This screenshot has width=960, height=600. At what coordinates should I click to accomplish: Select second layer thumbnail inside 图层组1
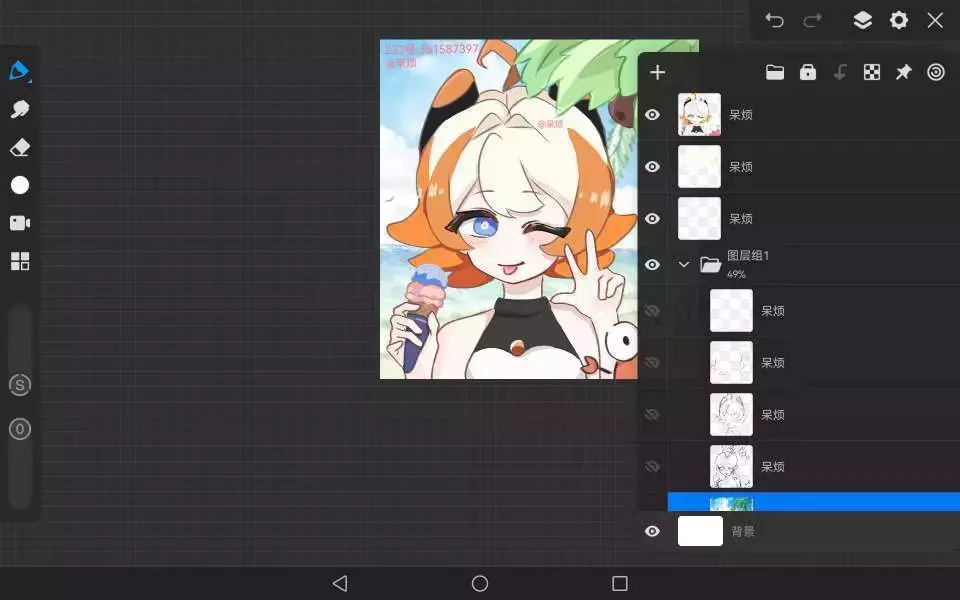click(x=731, y=363)
